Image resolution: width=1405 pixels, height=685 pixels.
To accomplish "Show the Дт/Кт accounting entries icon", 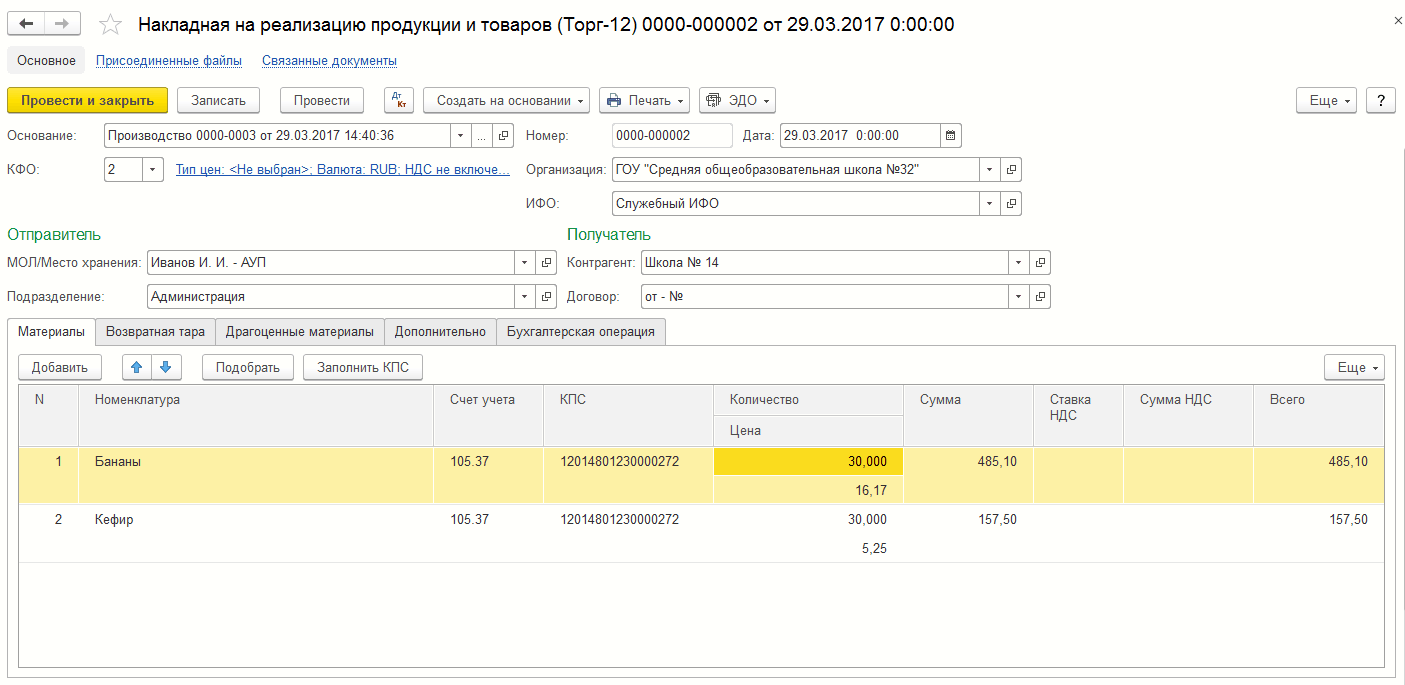I will click(x=398, y=100).
